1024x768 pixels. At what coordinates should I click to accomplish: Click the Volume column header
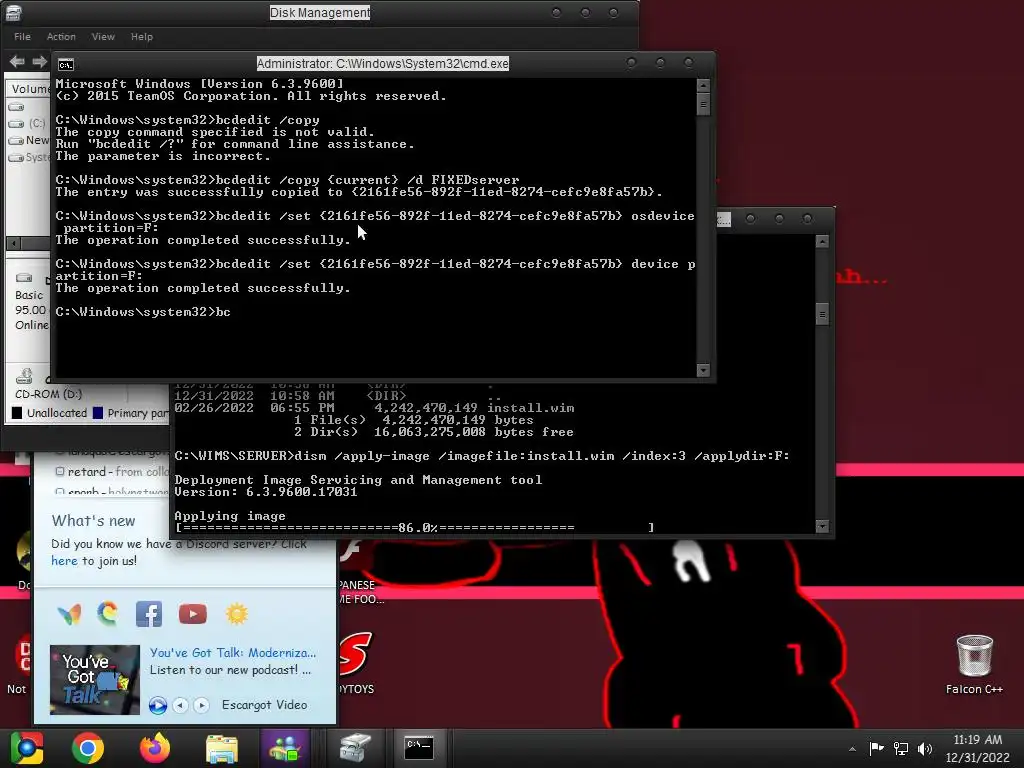29,89
